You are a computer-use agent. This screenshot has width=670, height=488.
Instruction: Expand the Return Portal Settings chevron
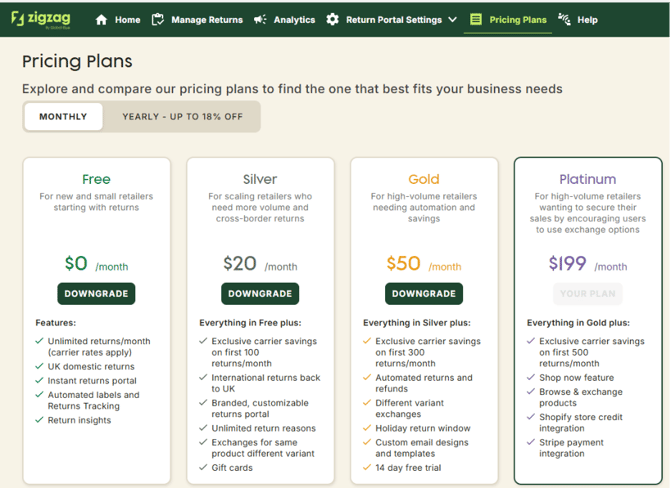(x=453, y=20)
